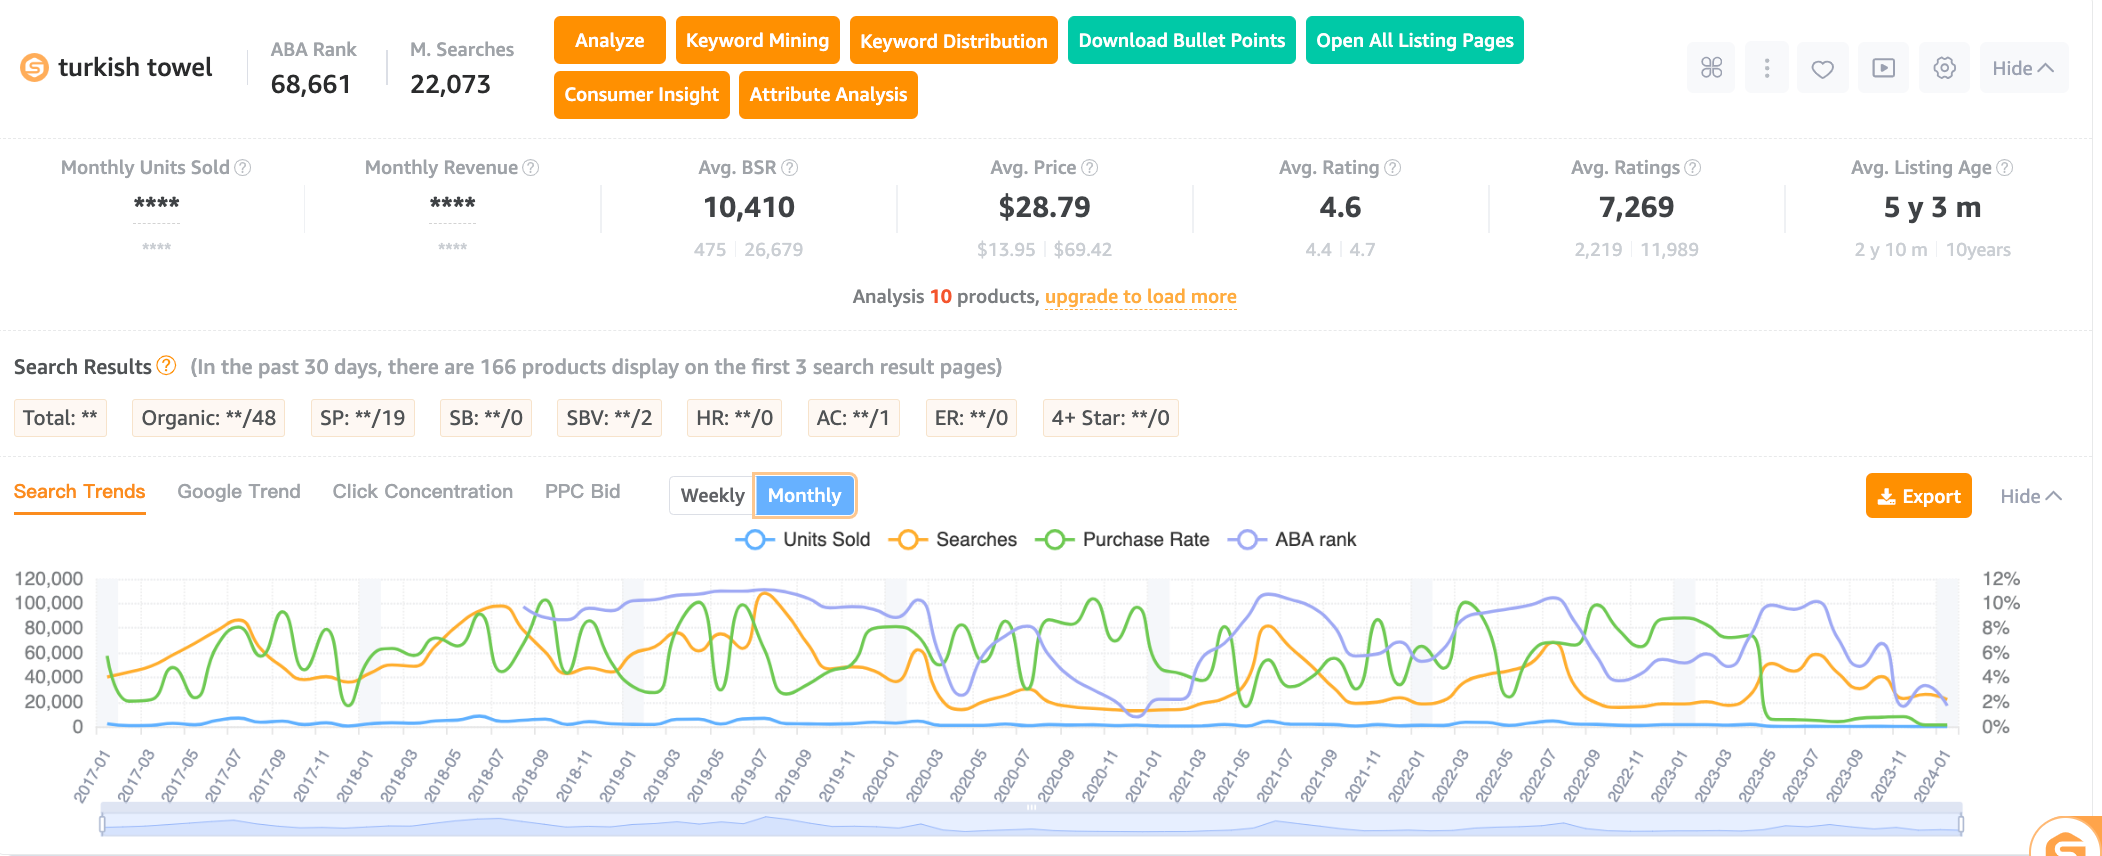
Task: Click help icon next to Search Results
Action: (x=166, y=366)
